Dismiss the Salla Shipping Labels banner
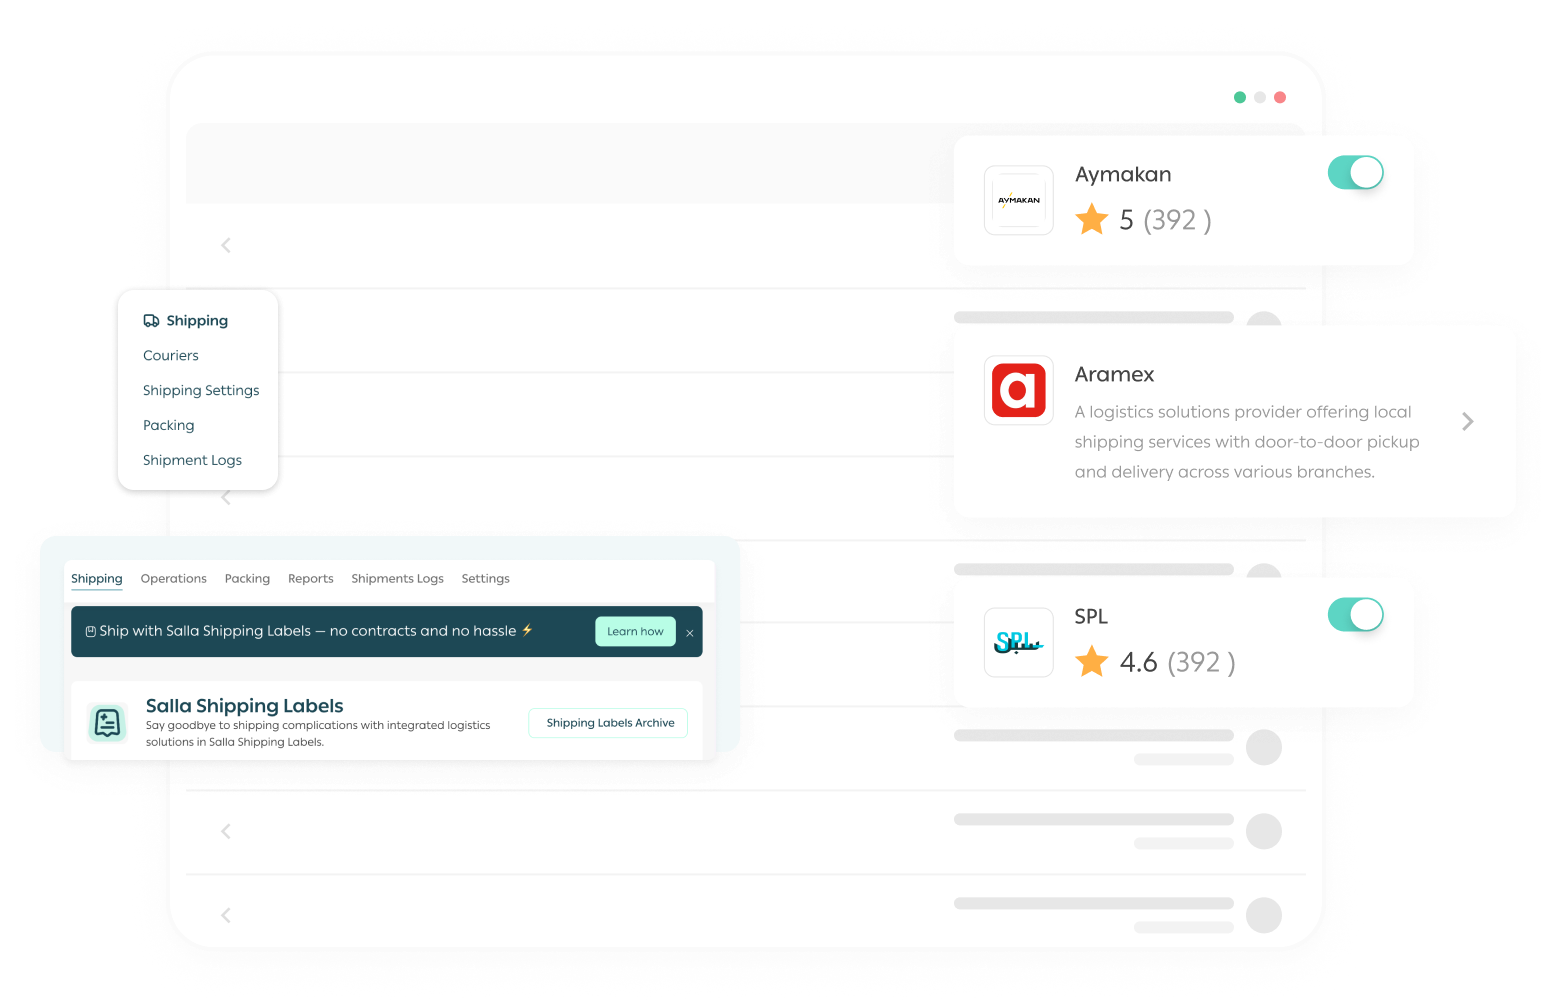The image size is (1556, 1001). pos(690,632)
